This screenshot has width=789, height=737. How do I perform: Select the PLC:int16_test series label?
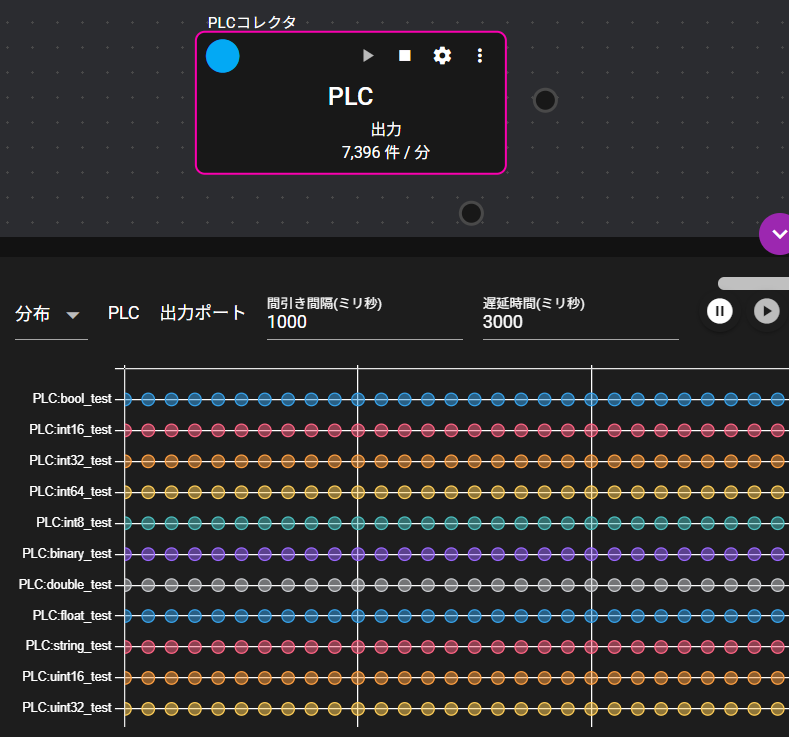[x=70, y=430]
